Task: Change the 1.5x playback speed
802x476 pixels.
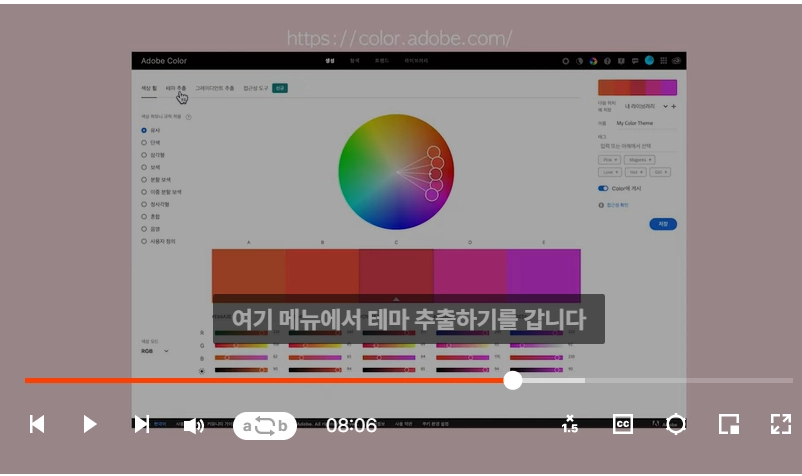Action: click(x=570, y=424)
